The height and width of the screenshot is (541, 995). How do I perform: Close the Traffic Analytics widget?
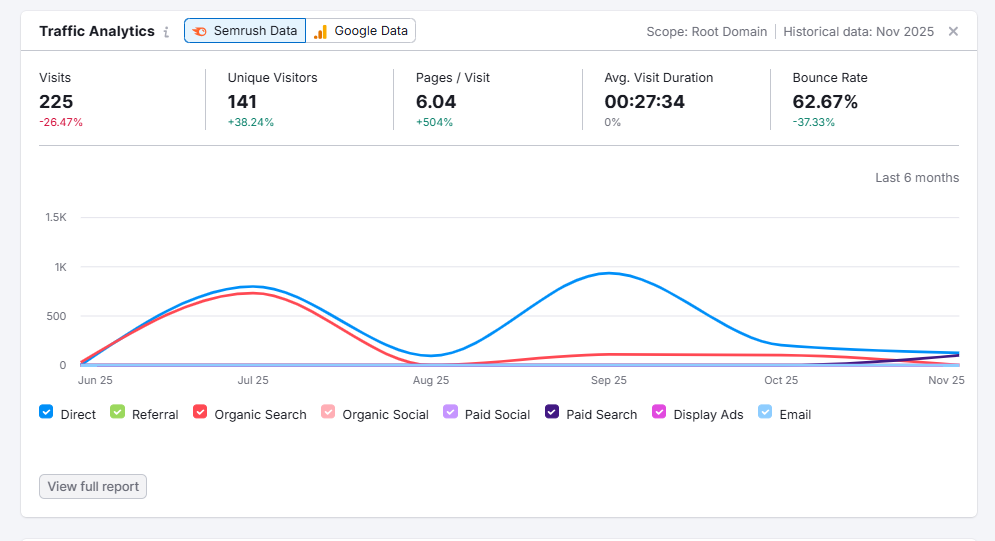coord(953,31)
